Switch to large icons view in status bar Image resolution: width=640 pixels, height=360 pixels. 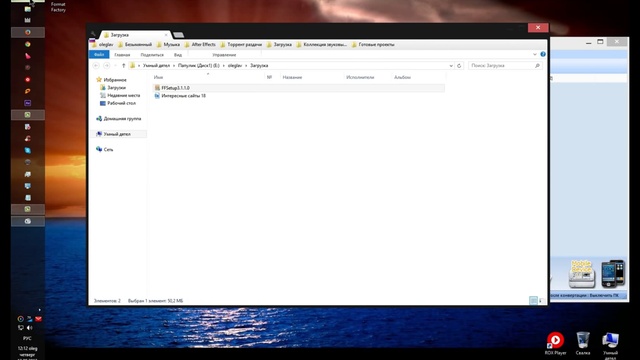click(x=541, y=301)
